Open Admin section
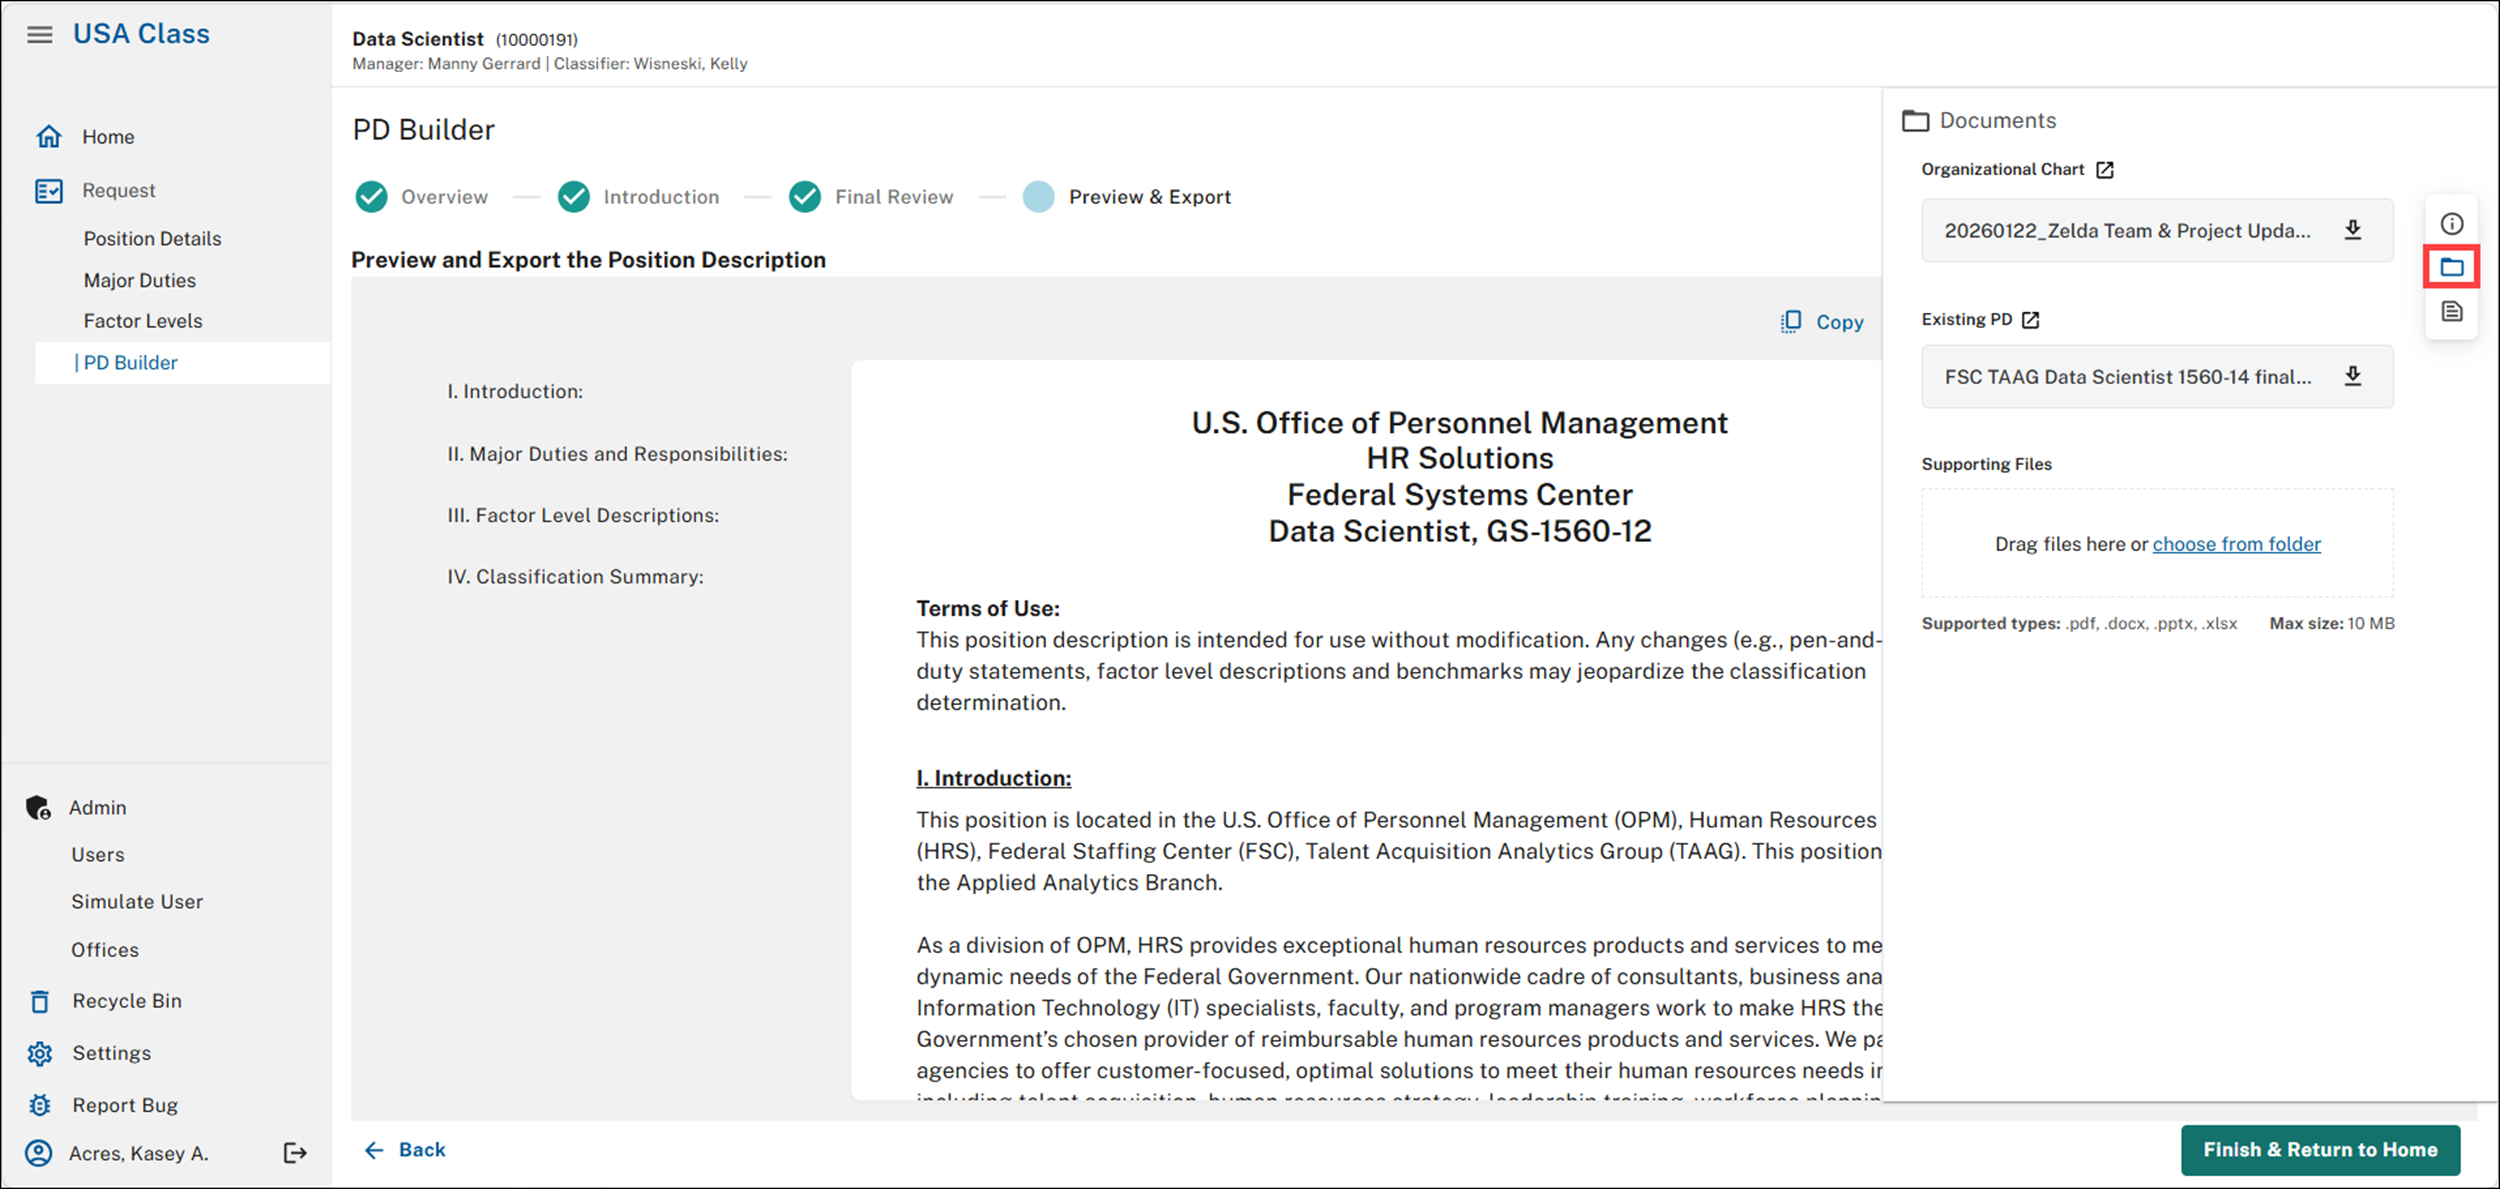 (x=98, y=807)
